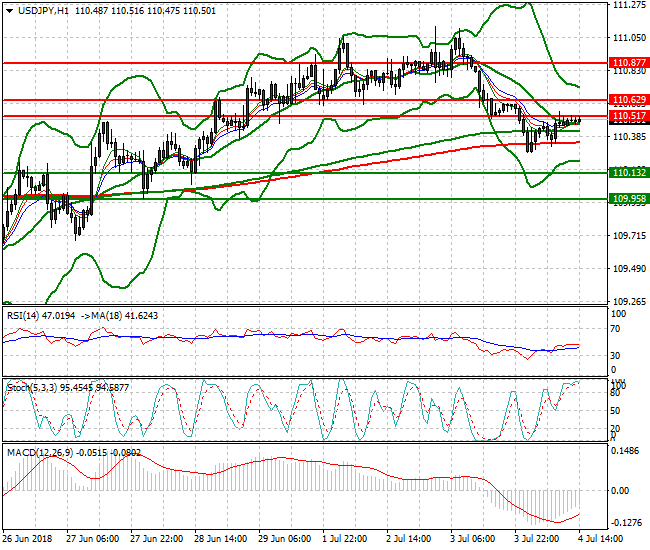The height and width of the screenshot is (550, 650).
Task: Click the -0.1276 MACD scale value
Action: (x=628, y=521)
